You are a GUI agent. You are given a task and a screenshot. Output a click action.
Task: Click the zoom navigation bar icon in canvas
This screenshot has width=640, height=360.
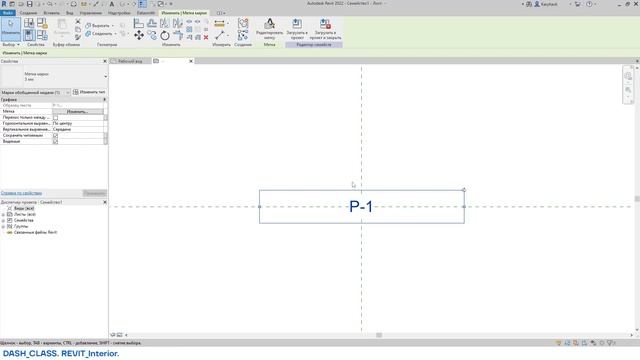628,89
